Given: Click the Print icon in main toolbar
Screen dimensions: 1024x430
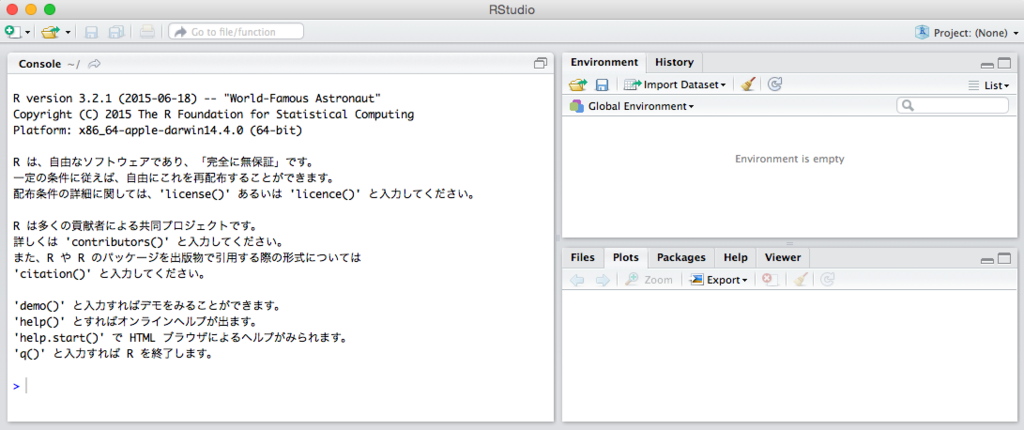Looking at the screenshot, I should [148, 31].
